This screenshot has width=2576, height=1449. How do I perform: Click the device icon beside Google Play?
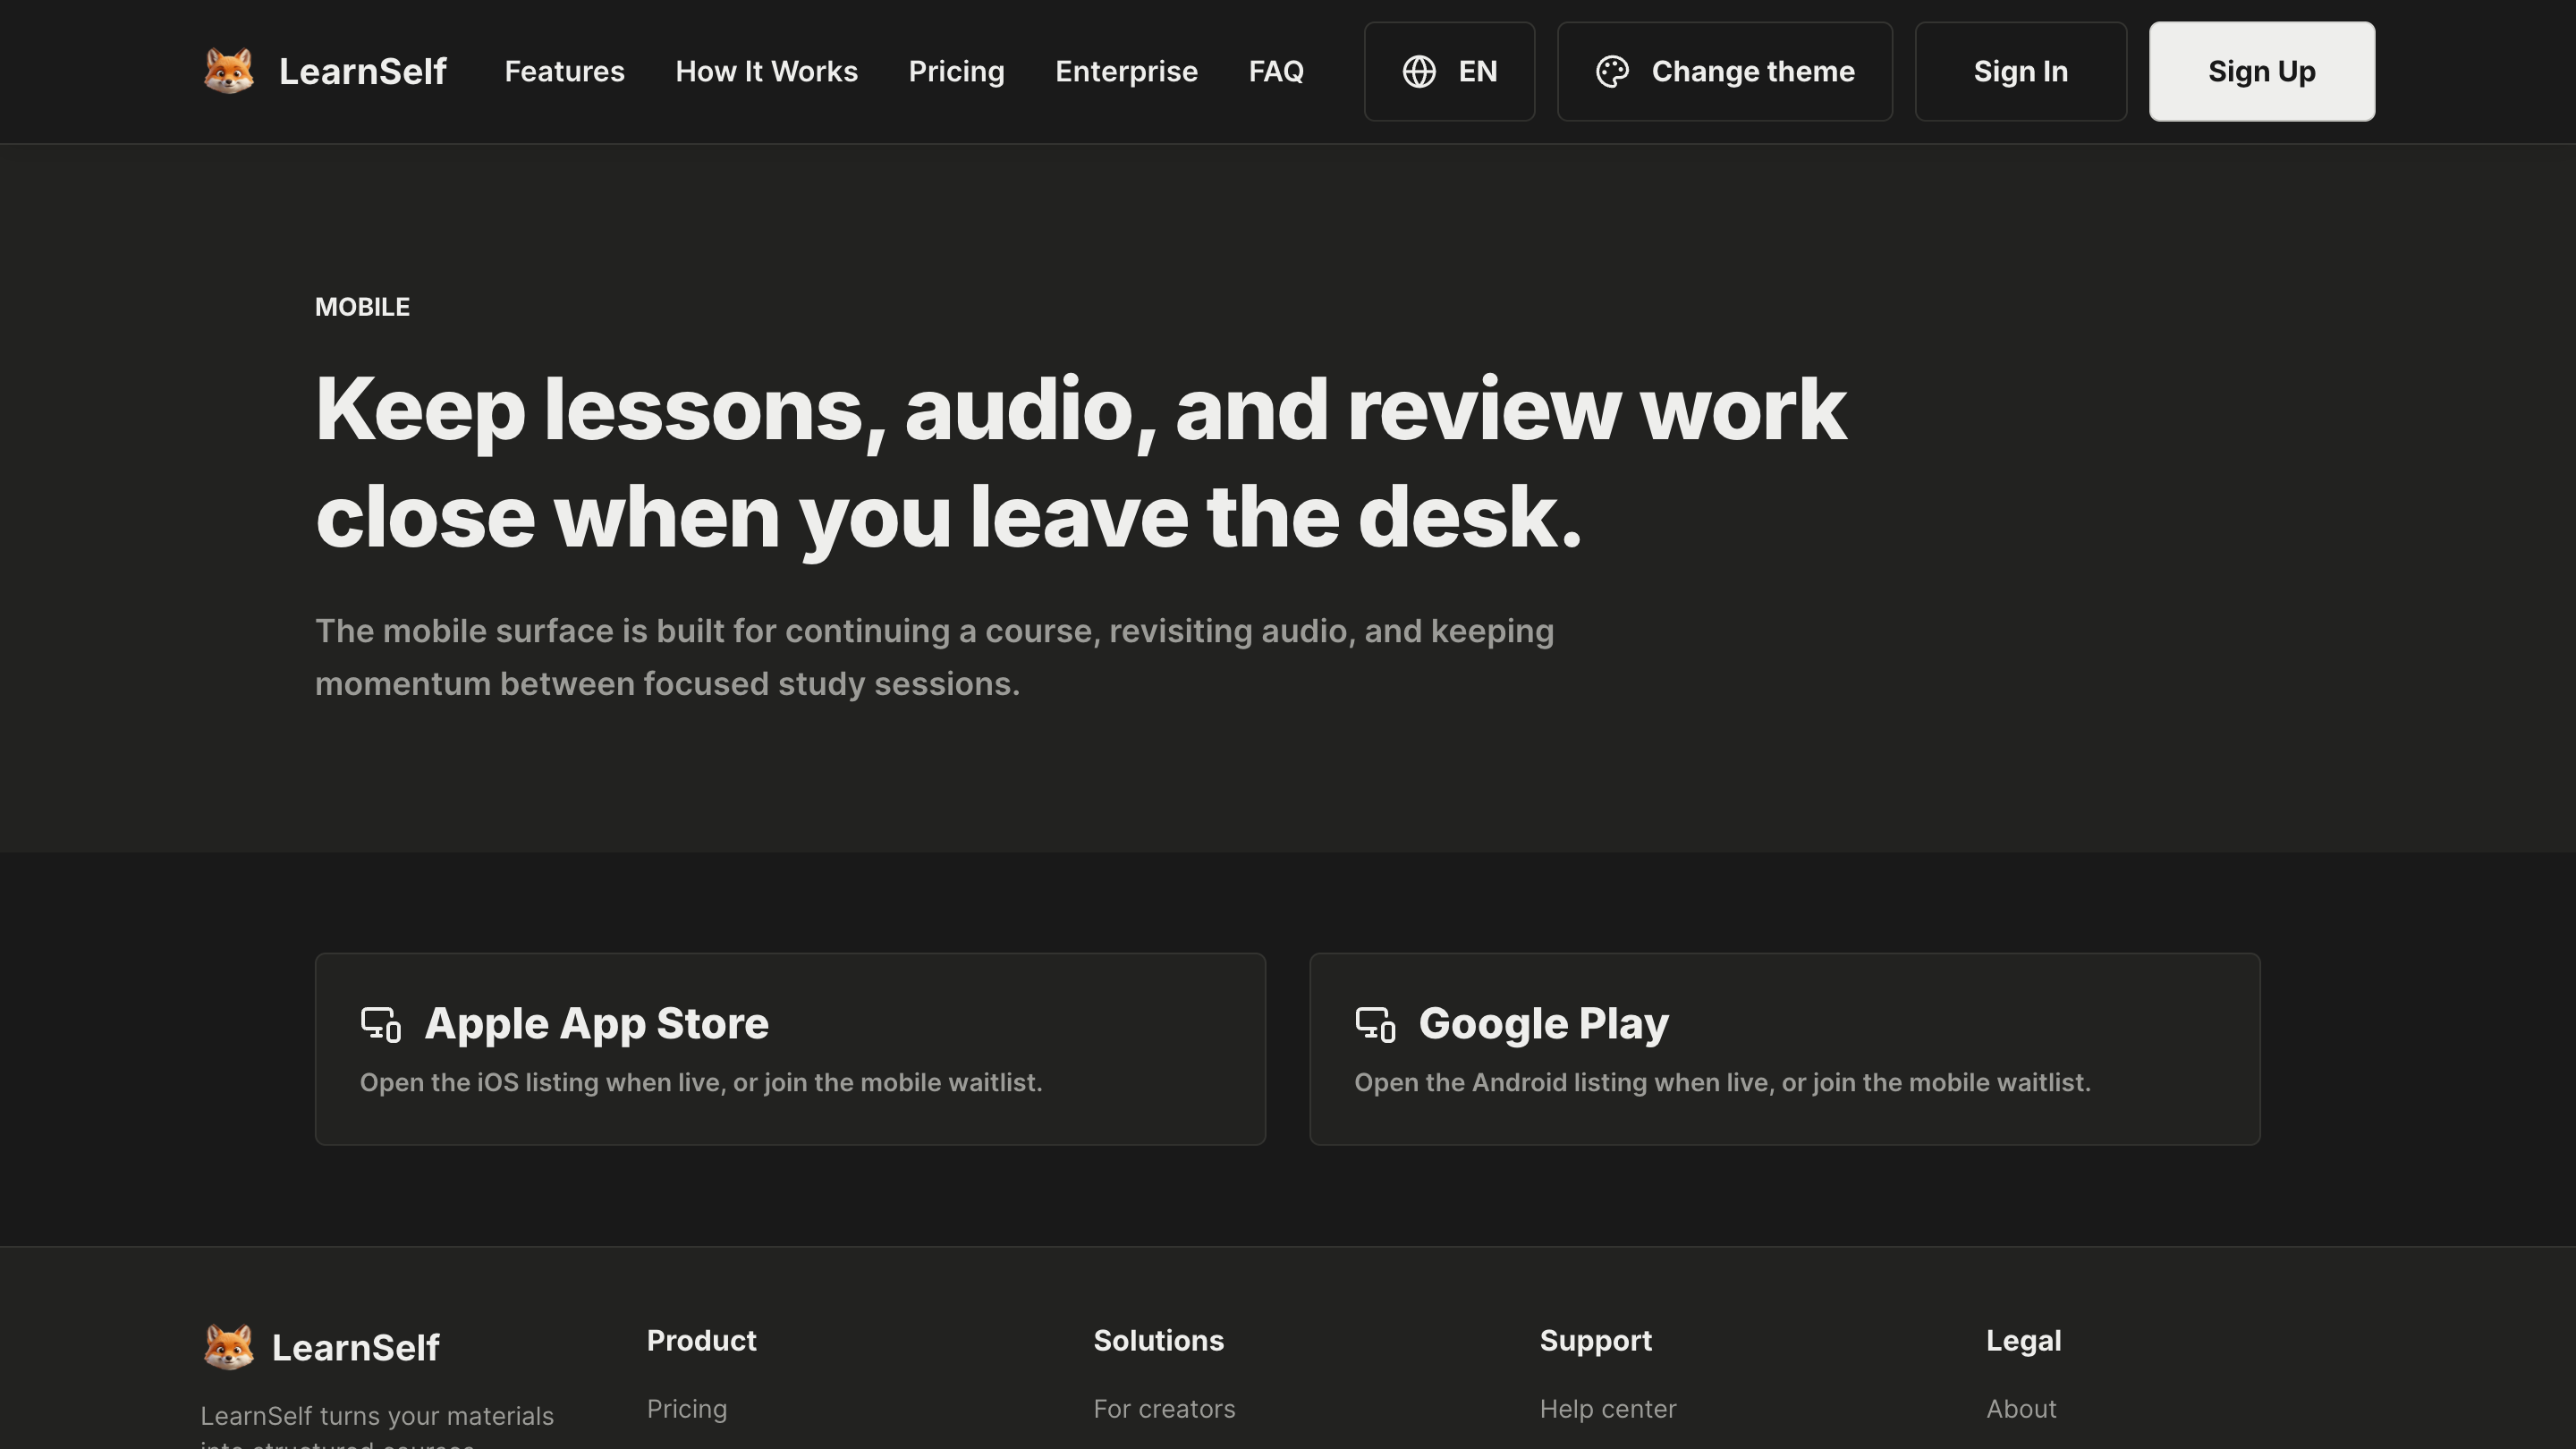pyautogui.click(x=1375, y=1024)
